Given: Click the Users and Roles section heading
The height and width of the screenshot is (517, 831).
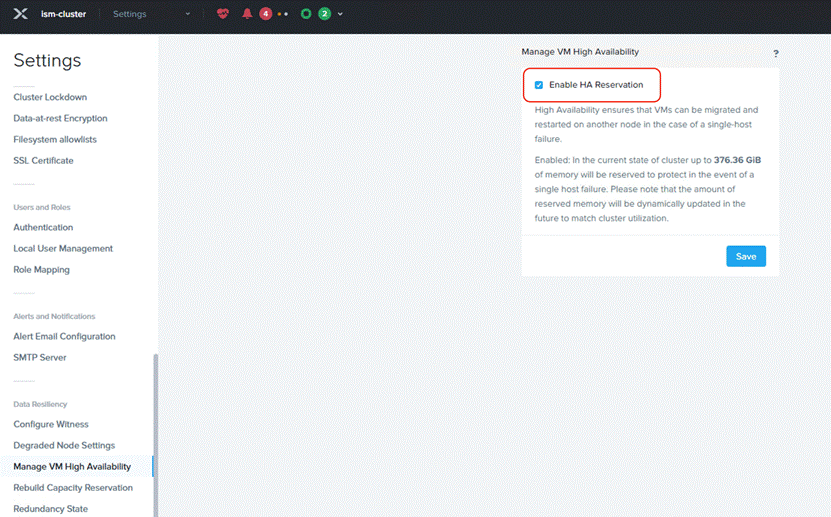Looking at the screenshot, I should [x=42, y=207].
